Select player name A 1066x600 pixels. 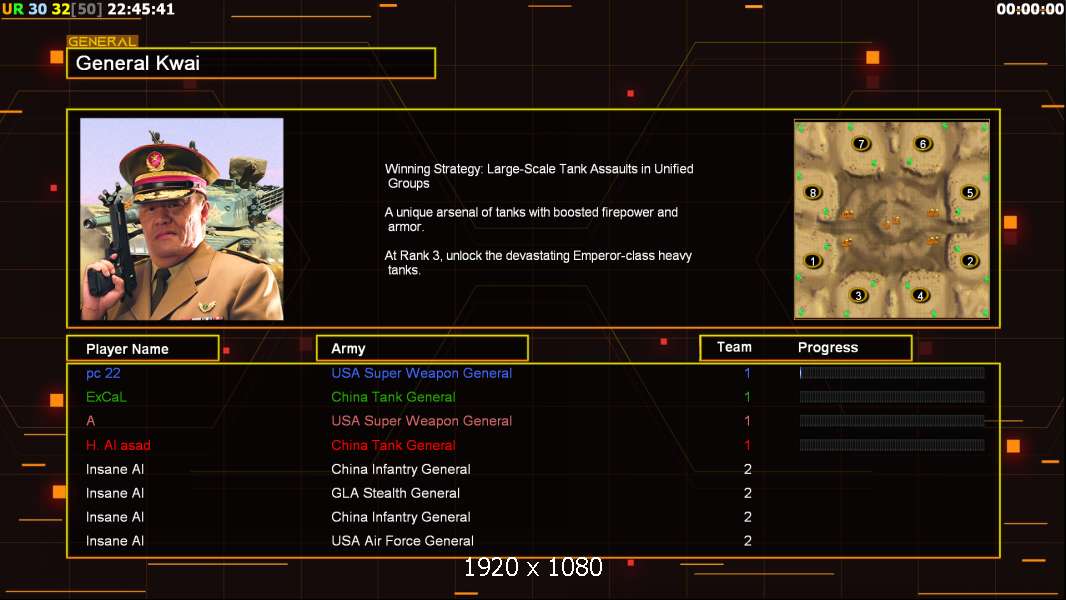tap(90, 421)
